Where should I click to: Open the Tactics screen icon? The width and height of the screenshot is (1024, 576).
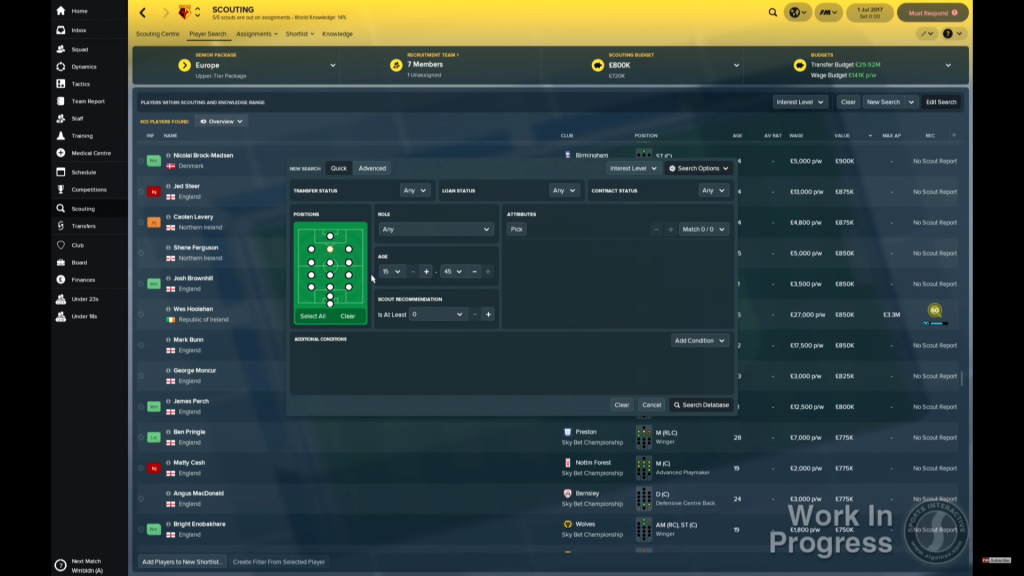click(61, 84)
